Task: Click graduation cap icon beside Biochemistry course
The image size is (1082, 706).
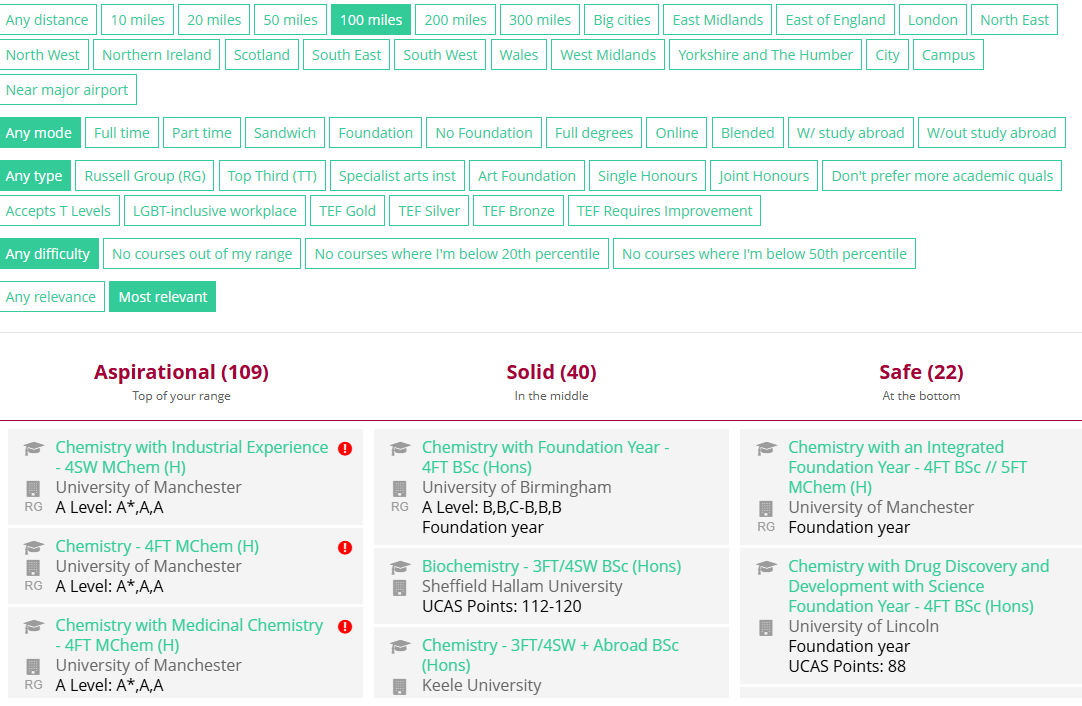Action: point(400,567)
